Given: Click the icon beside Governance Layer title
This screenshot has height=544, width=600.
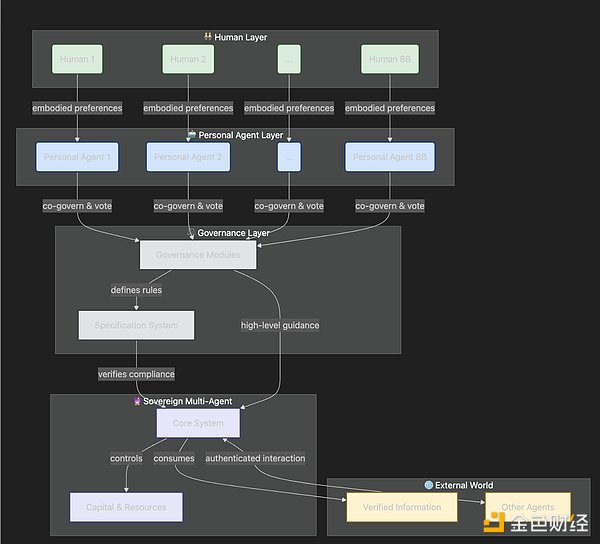Looking at the screenshot, I should pyautogui.click(x=191, y=233).
